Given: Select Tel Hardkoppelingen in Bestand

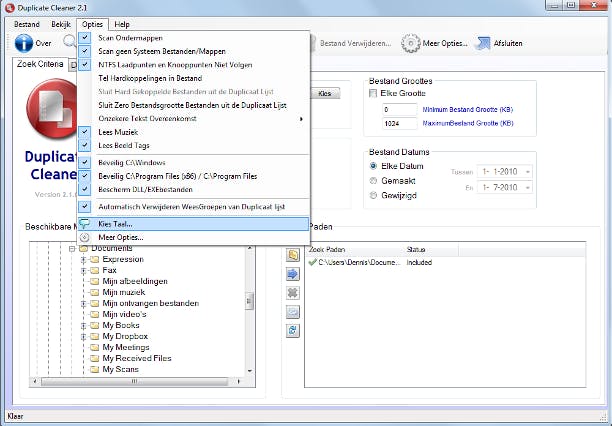Looking at the screenshot, I should [194, 78].
